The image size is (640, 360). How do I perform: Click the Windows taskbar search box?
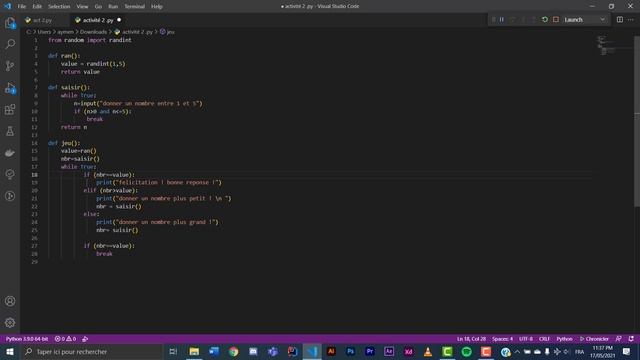(x=91, y=352)
